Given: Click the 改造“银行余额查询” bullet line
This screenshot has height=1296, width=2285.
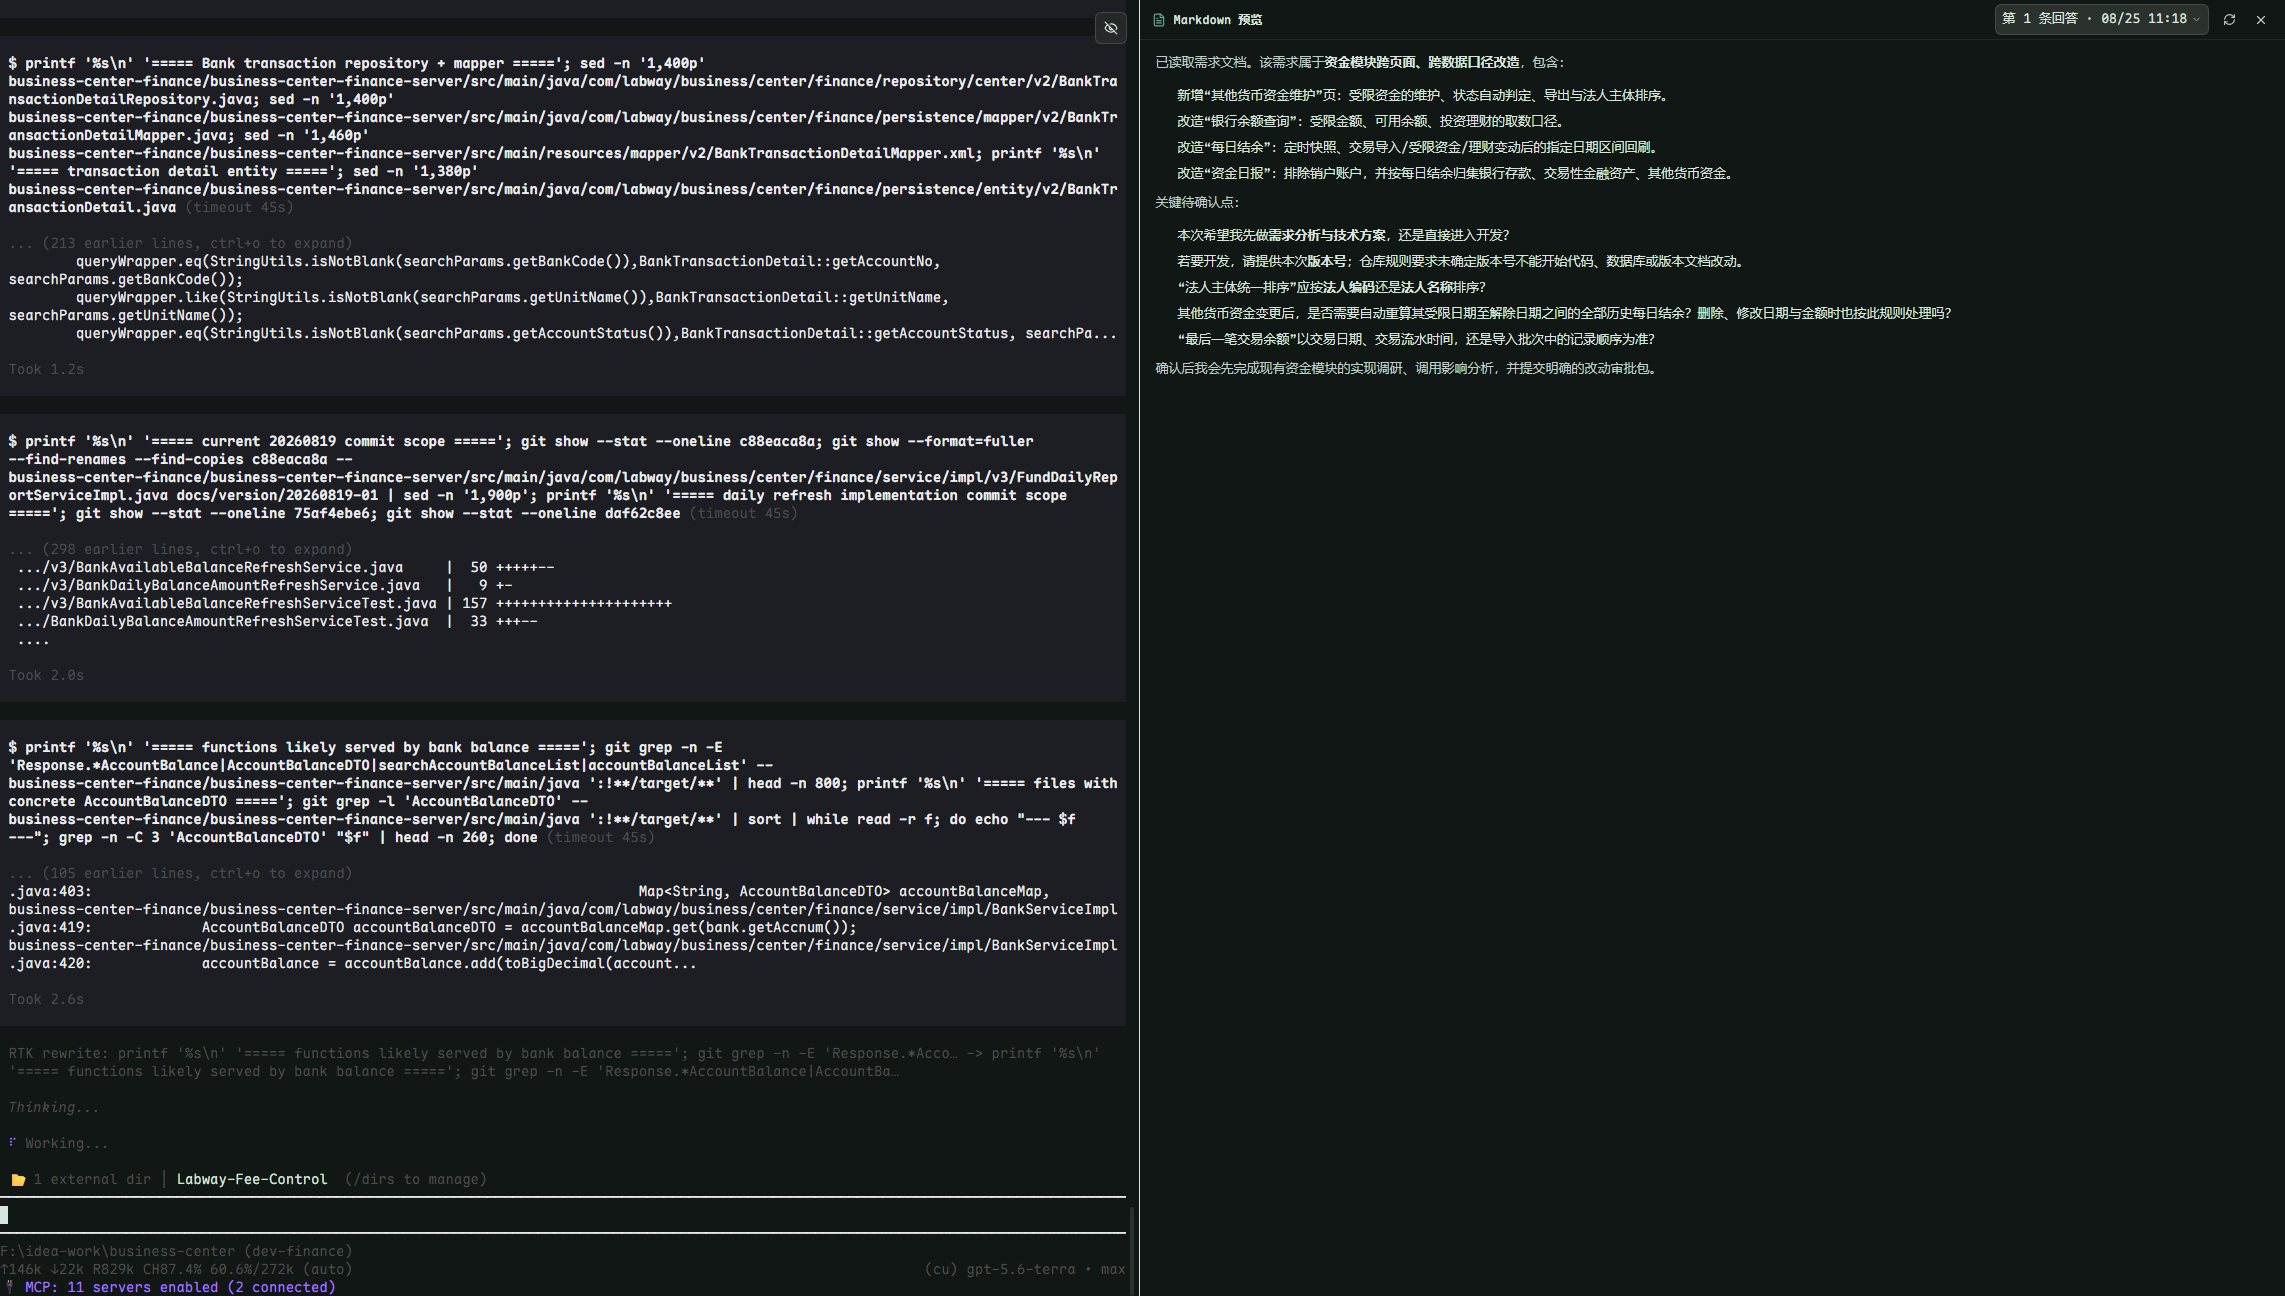Looking at the screenshot, I should pos(1371,121).
